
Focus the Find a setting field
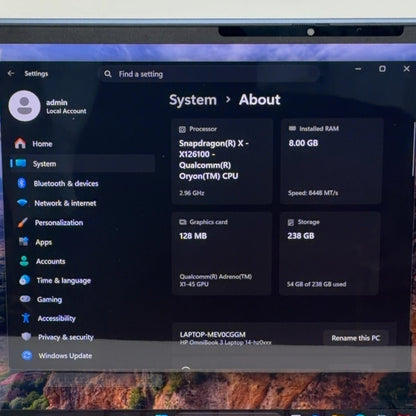tap(209, 74)
